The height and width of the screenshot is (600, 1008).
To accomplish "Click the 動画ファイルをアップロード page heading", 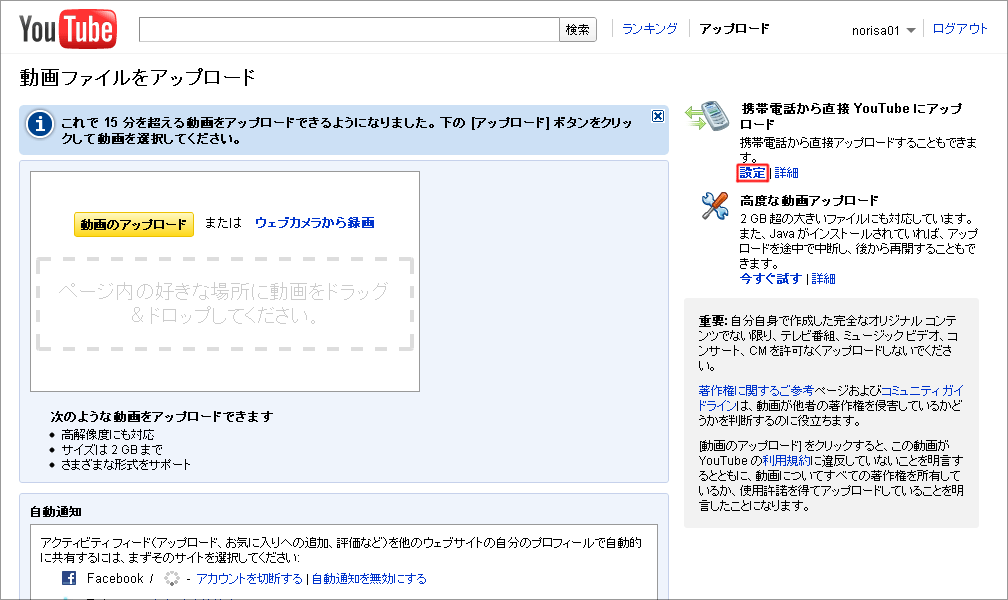I will coord(138,78).
